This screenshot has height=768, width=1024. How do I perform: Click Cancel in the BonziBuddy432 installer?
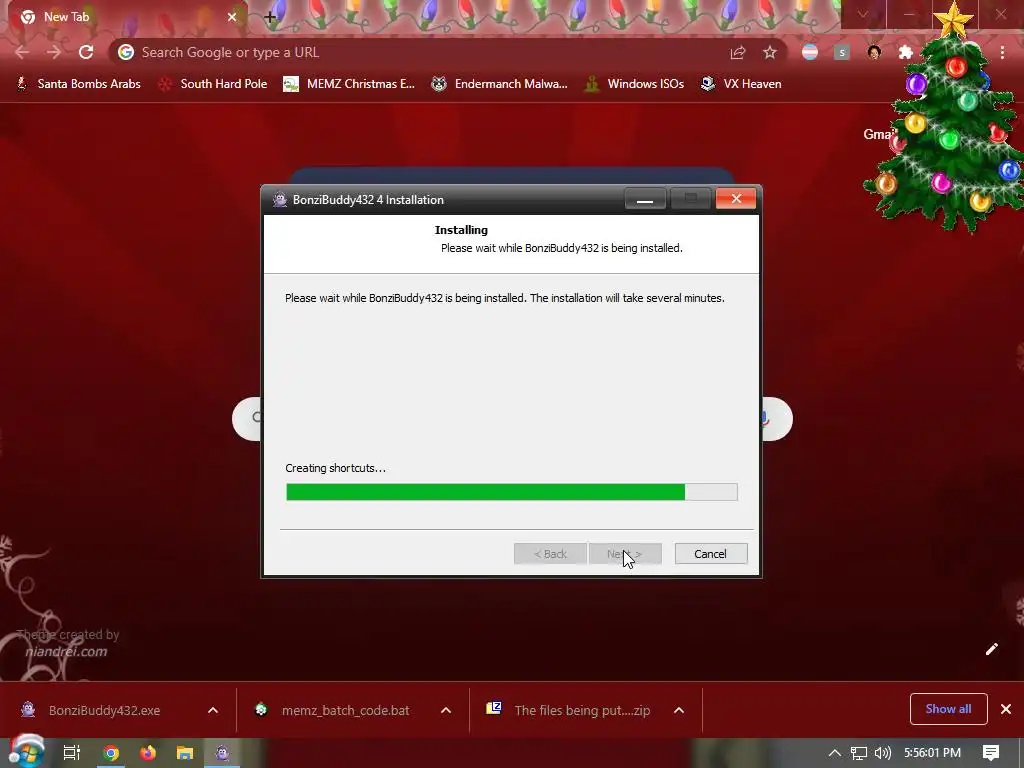coord(711,554)
